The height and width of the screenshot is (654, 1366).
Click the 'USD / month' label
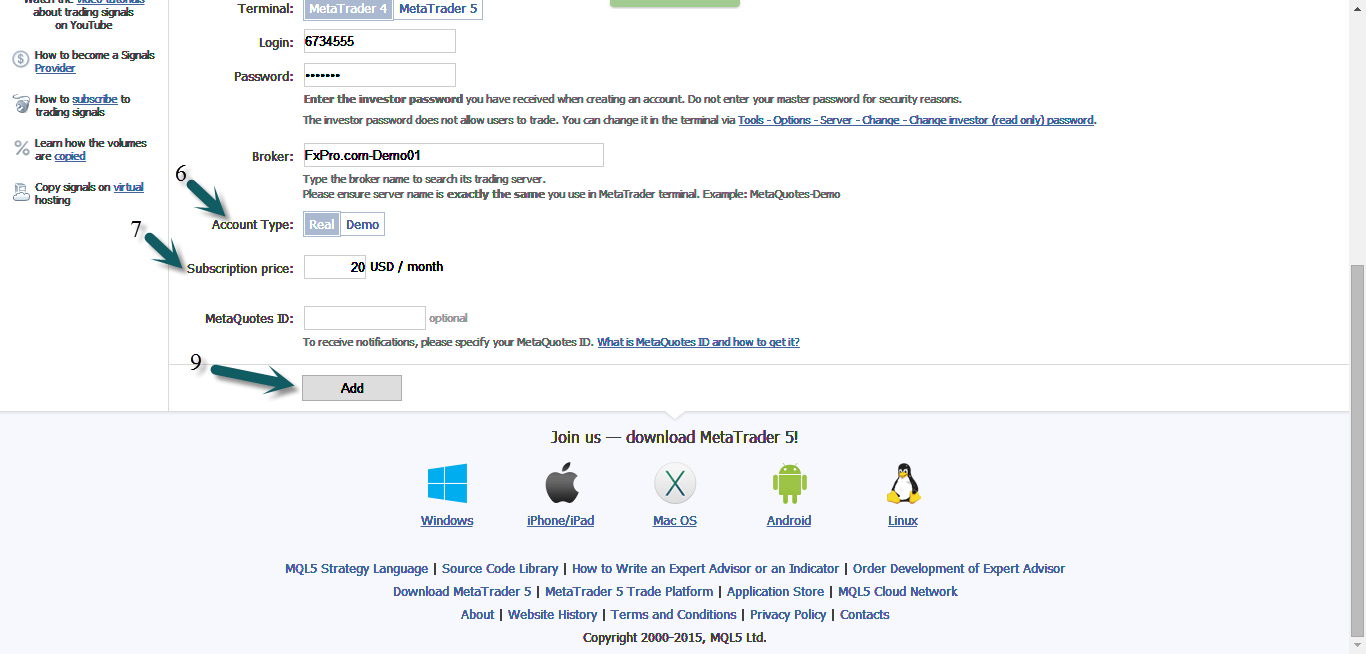pos(407,267)
